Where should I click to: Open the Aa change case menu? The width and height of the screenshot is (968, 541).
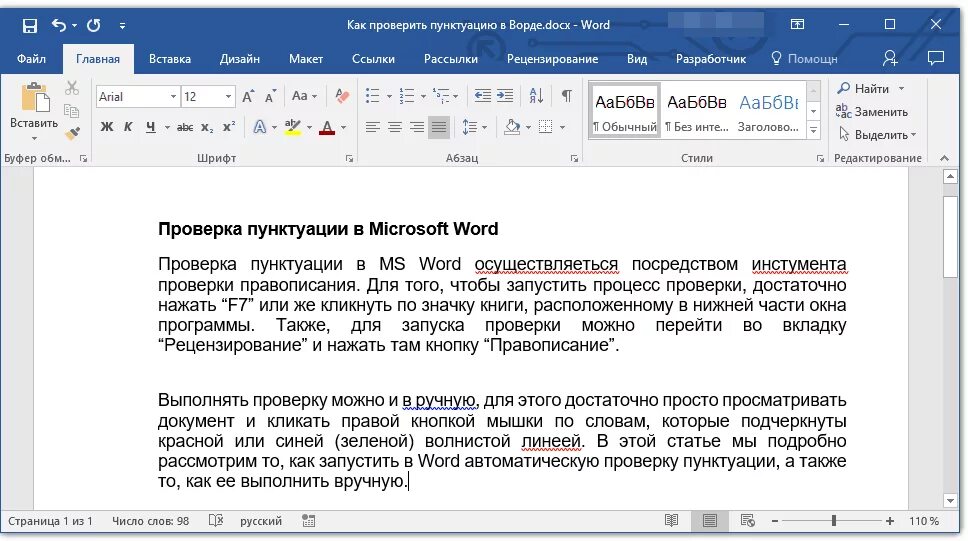point(304,96)
